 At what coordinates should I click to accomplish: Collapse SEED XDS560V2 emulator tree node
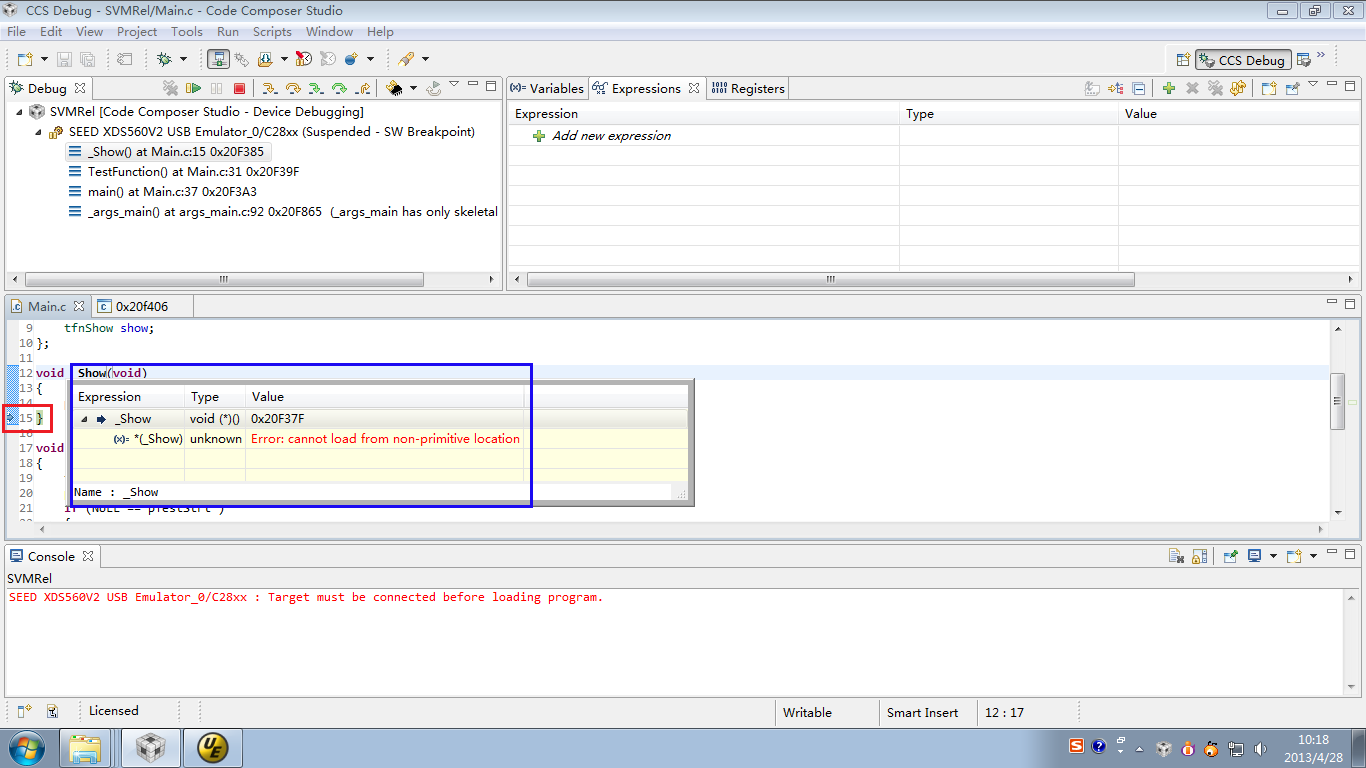(39, 132)
